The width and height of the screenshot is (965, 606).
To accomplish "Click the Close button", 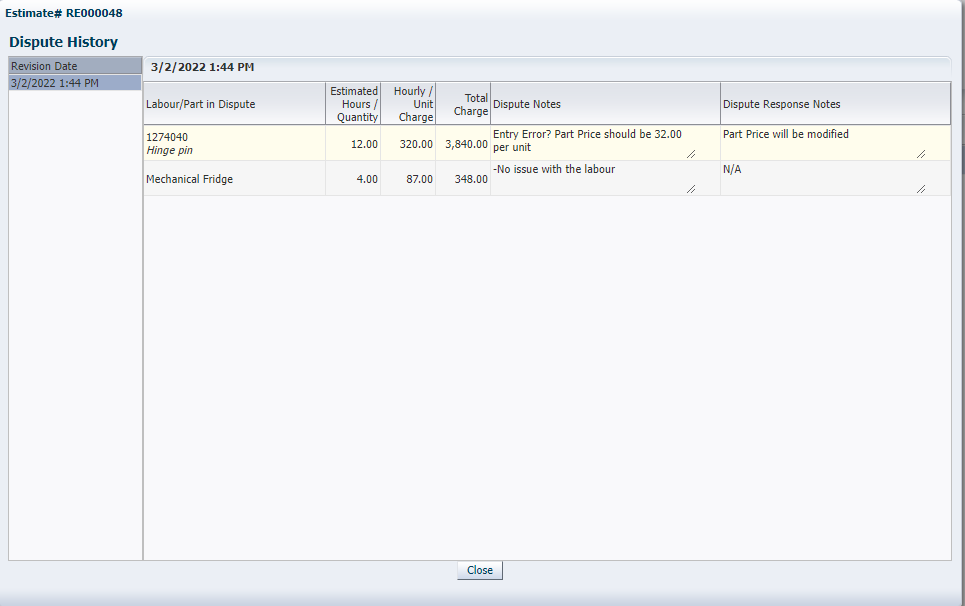I will (x=479, y=570).
